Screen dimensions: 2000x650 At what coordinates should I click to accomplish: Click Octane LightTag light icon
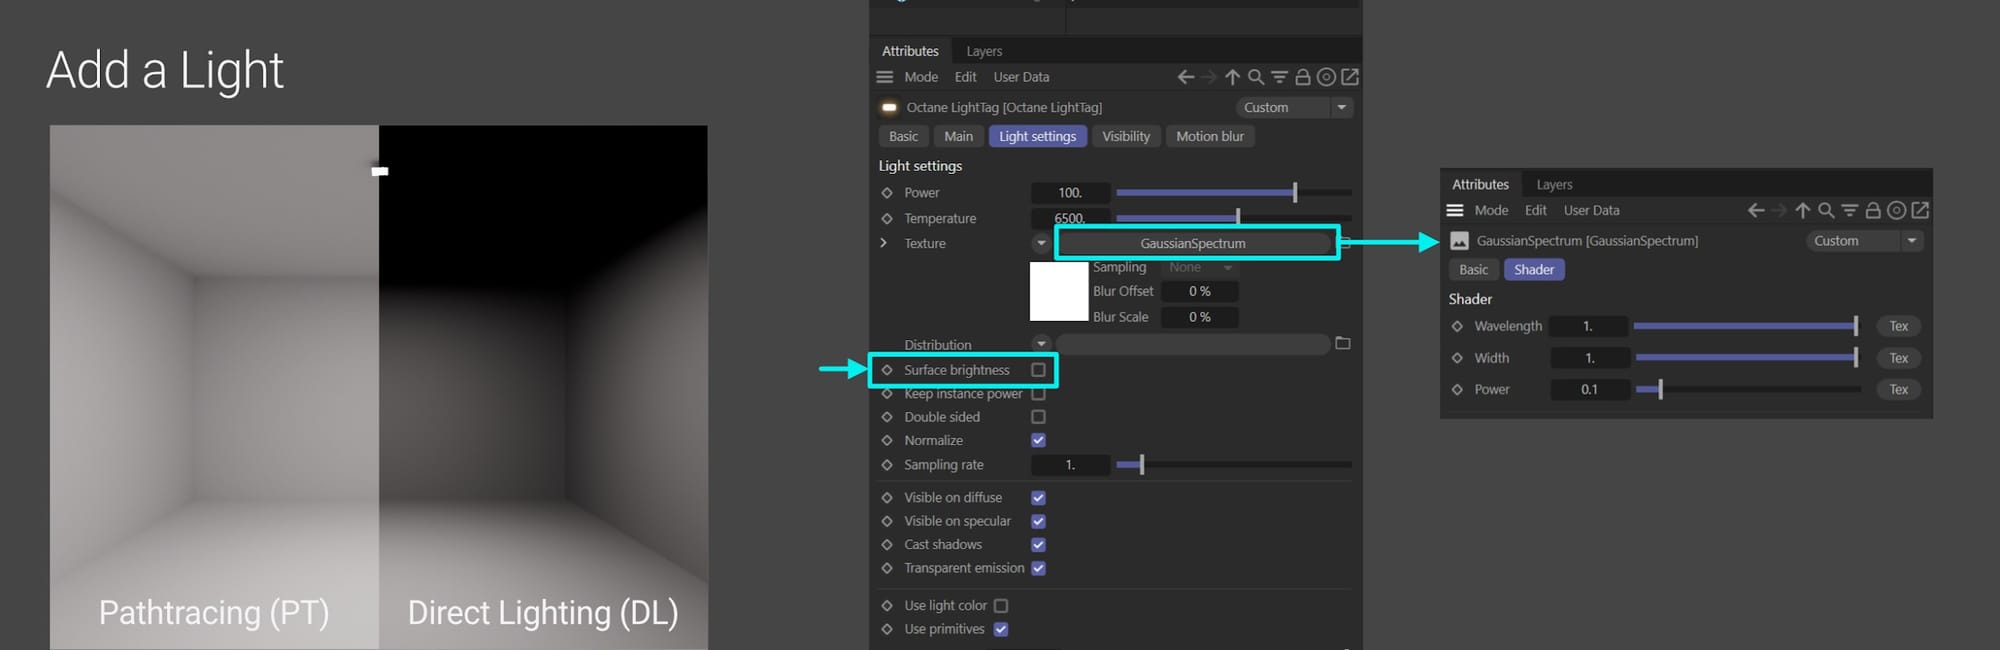click(889, 107)
